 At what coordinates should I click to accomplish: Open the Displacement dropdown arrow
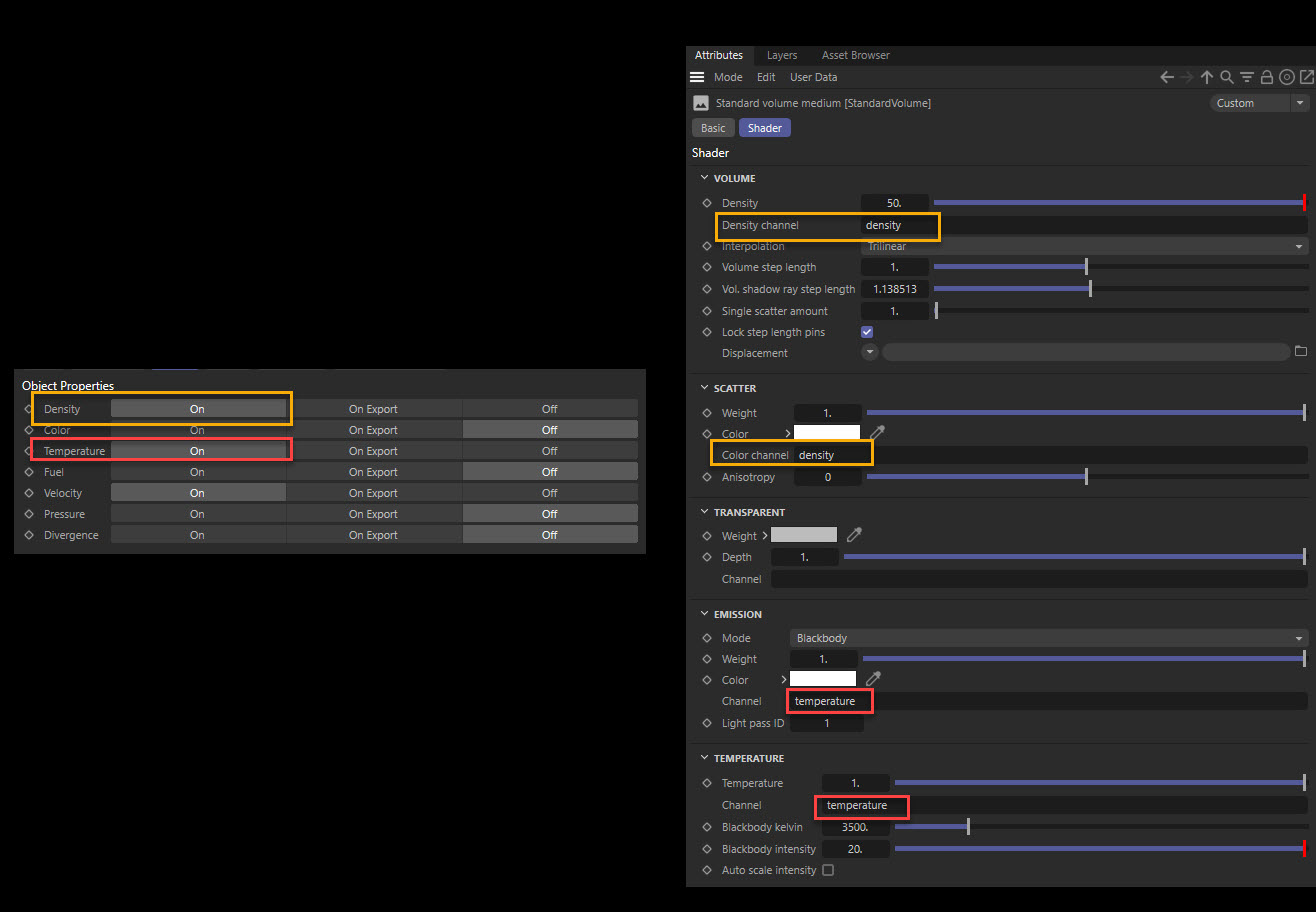pos(870,352)
